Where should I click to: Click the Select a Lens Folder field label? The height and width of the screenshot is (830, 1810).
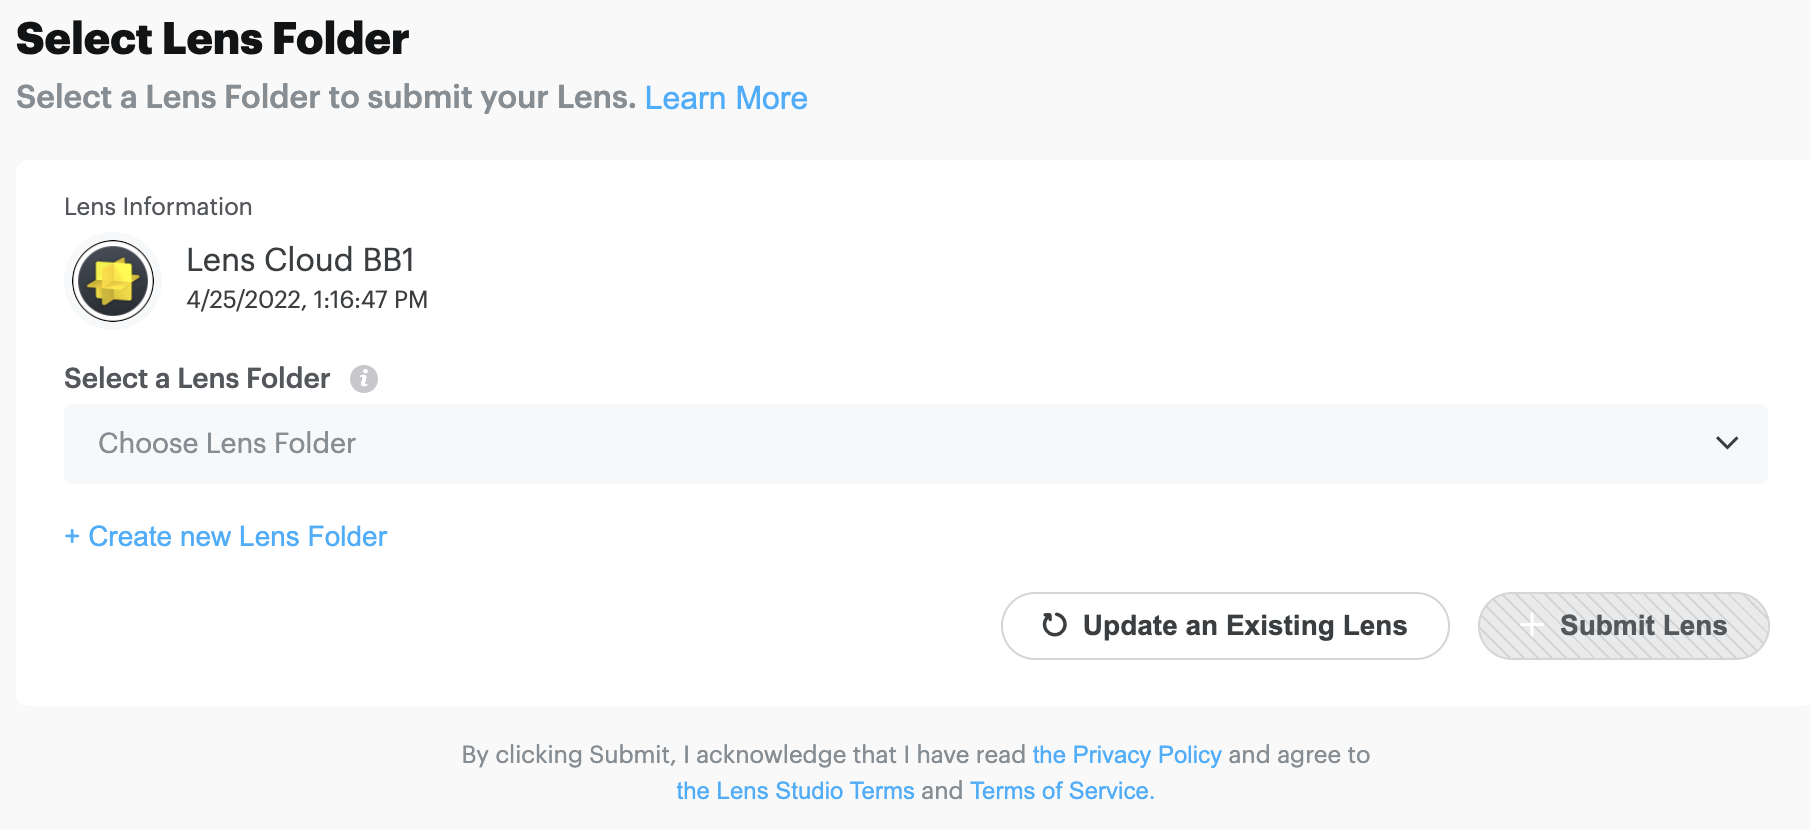tap(197, 379)
